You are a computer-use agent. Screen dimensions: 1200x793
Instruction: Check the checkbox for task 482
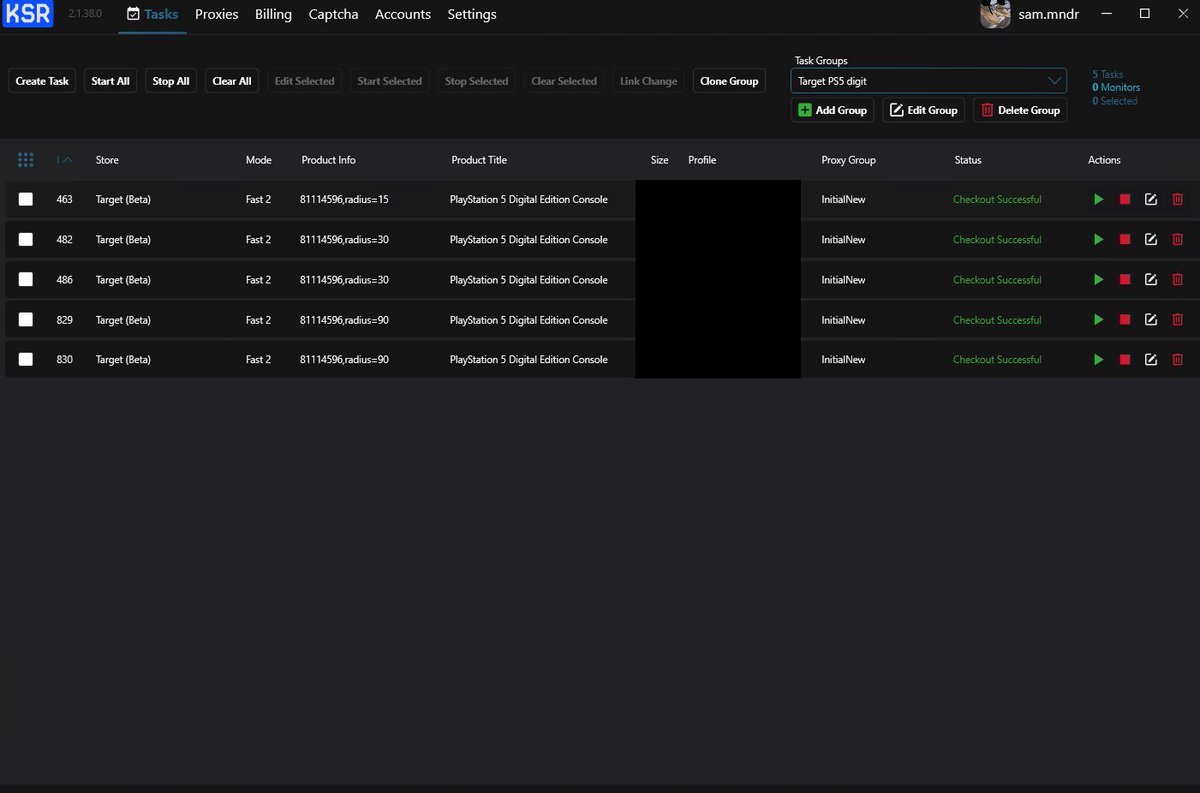pos(26,240)
